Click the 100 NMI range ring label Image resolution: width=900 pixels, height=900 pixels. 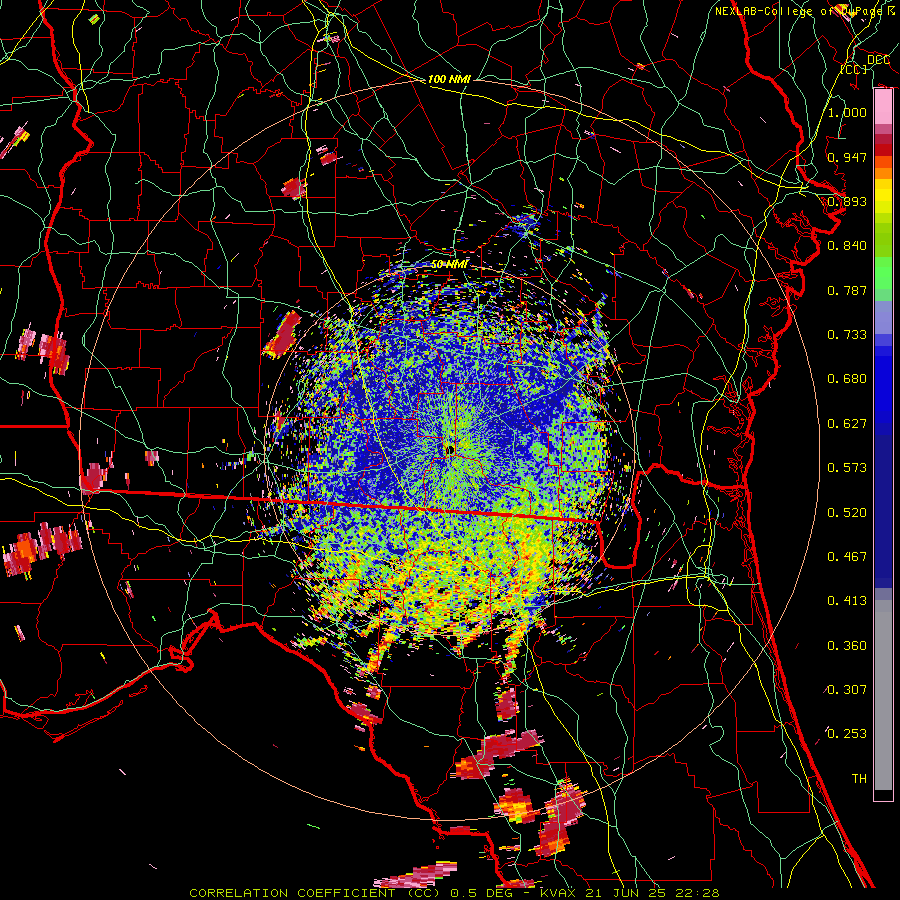point(449,79)
